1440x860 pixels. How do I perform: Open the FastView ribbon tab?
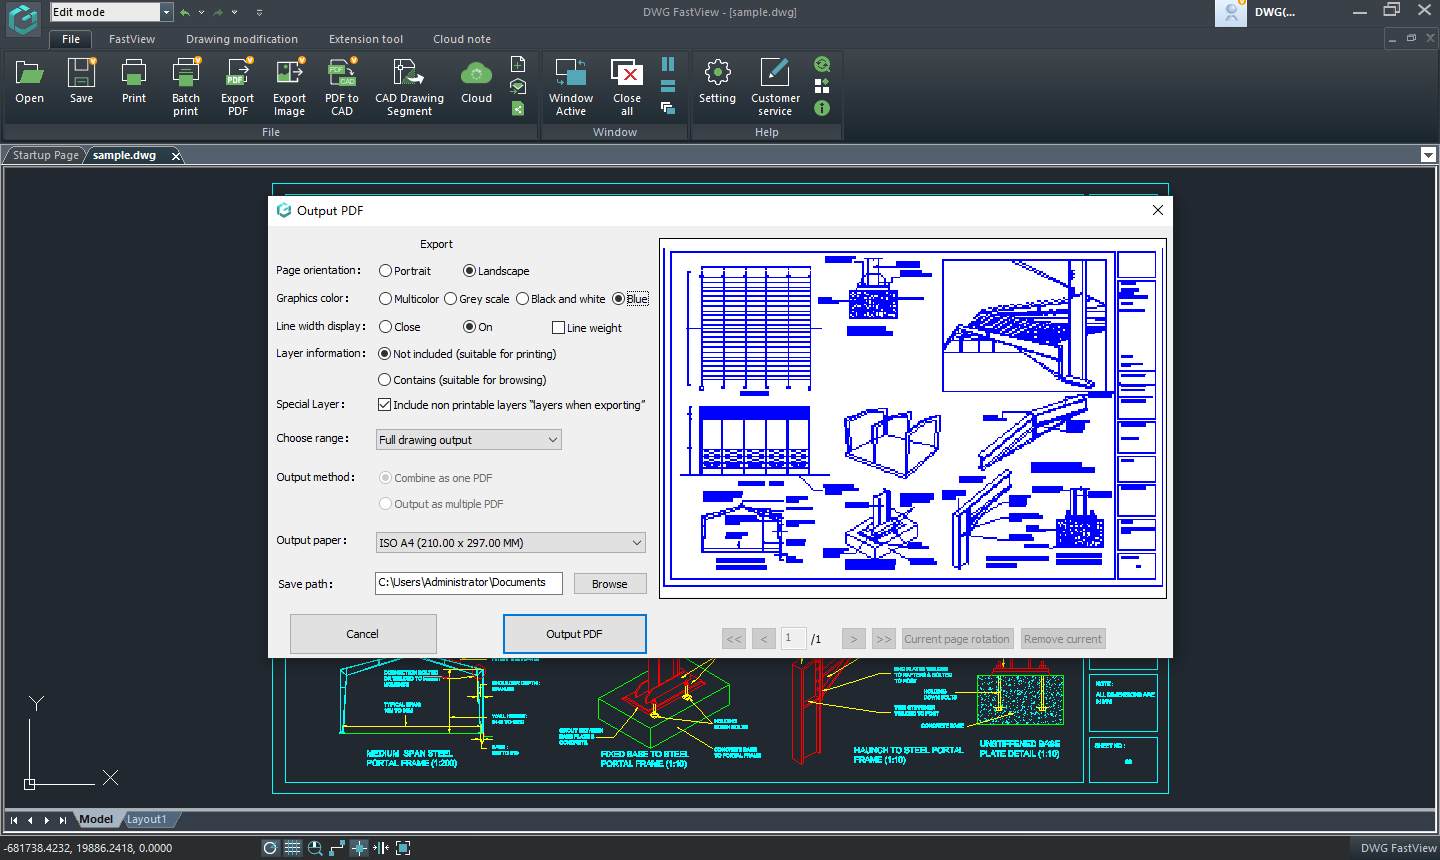point(132,39)
